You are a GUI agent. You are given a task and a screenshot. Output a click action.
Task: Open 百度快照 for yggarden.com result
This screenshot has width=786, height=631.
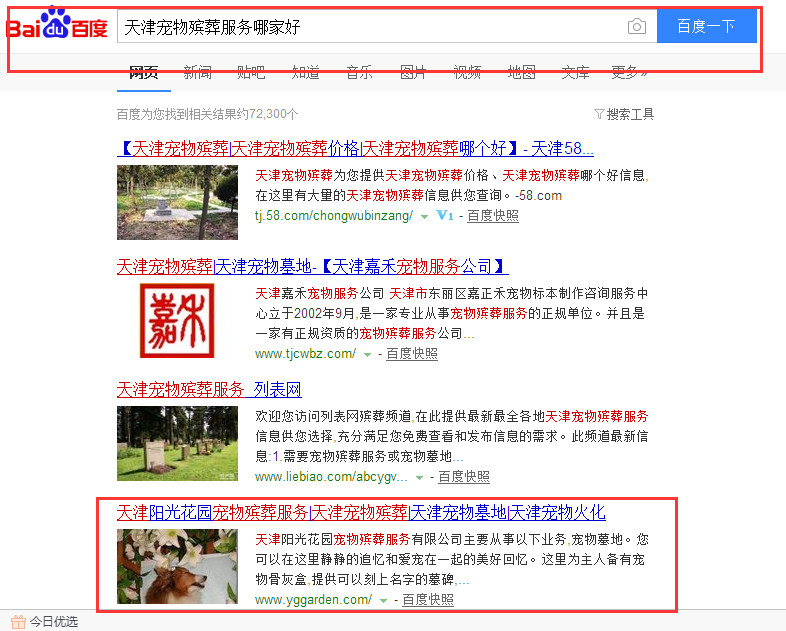pos(428,599)
